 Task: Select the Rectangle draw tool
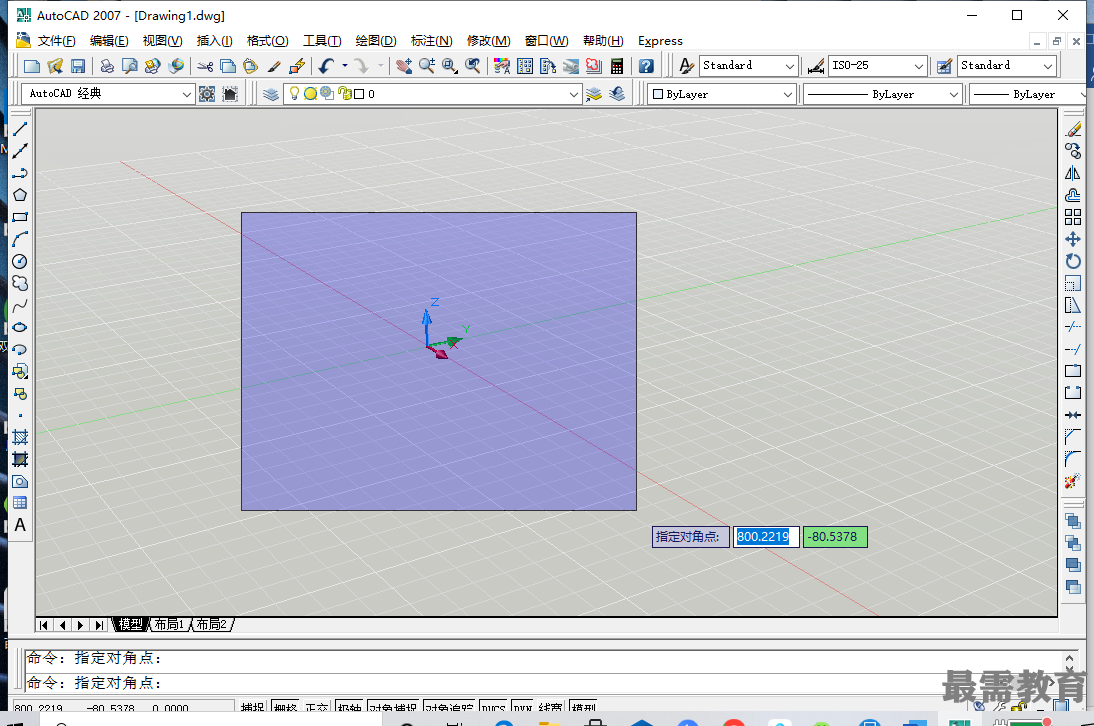(x=20, y=217)
